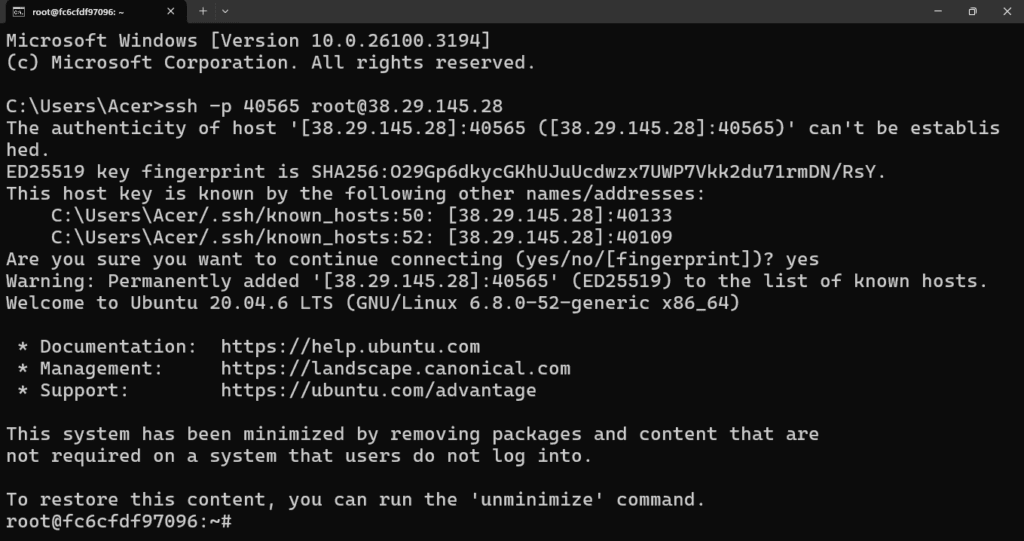Close the root@fc6cfdf97096 tab
The width and height of the screenshot is (1024, 541).
(x=171, y=12)
